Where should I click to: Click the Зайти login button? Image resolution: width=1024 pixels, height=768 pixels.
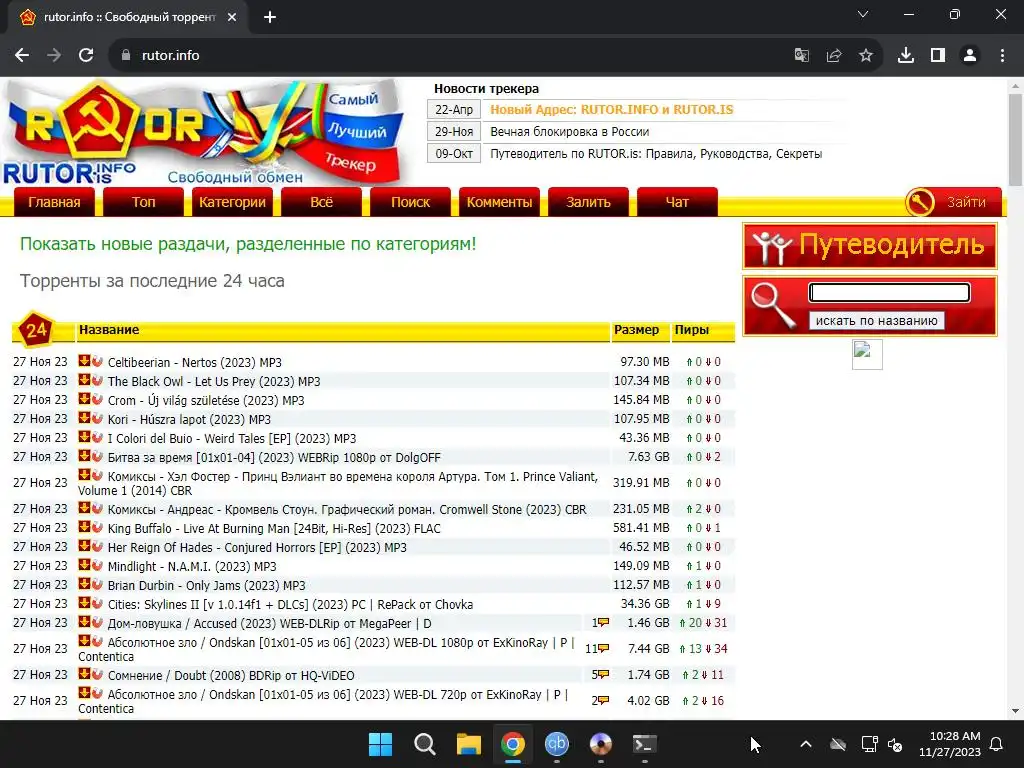(953, 202)
